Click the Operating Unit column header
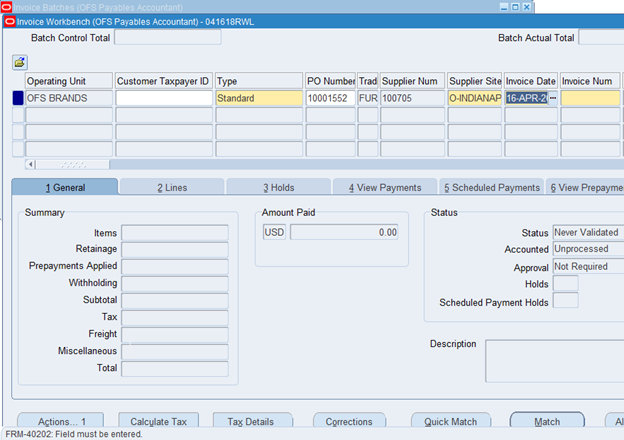Viewport: 624px width, 440px height. pyautogui.click(x=69, y=81)
